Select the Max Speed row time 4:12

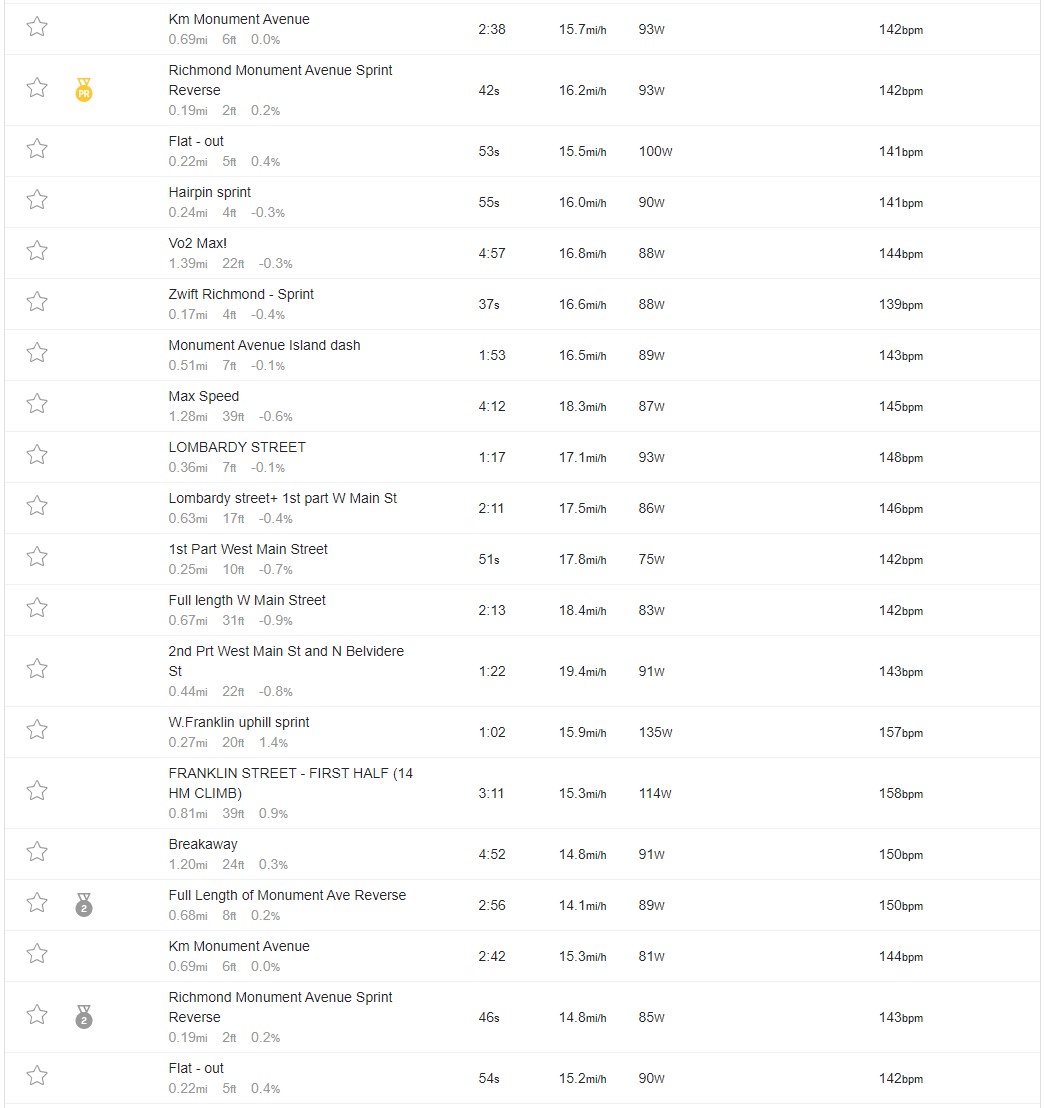point(492,406)
